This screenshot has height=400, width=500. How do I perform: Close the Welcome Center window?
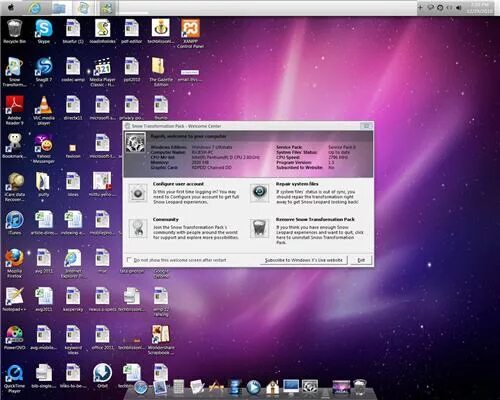click(366, 126)
